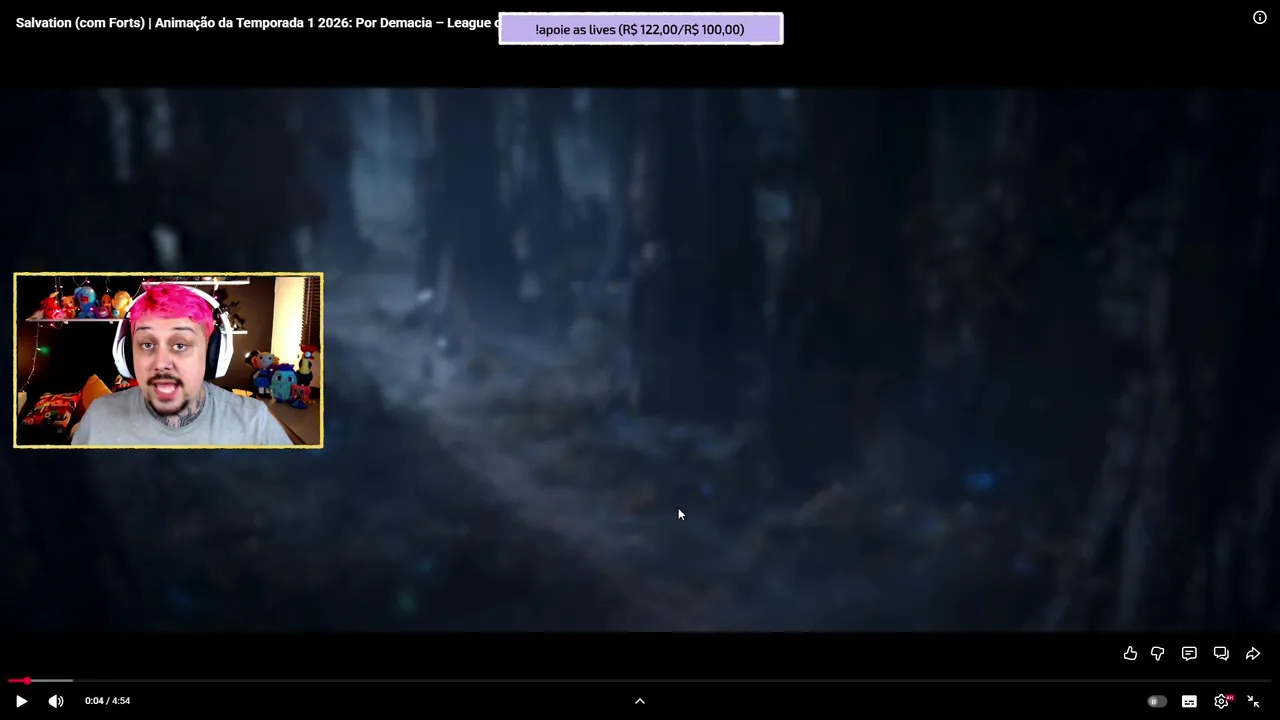Click the video title text

[257, 23]
